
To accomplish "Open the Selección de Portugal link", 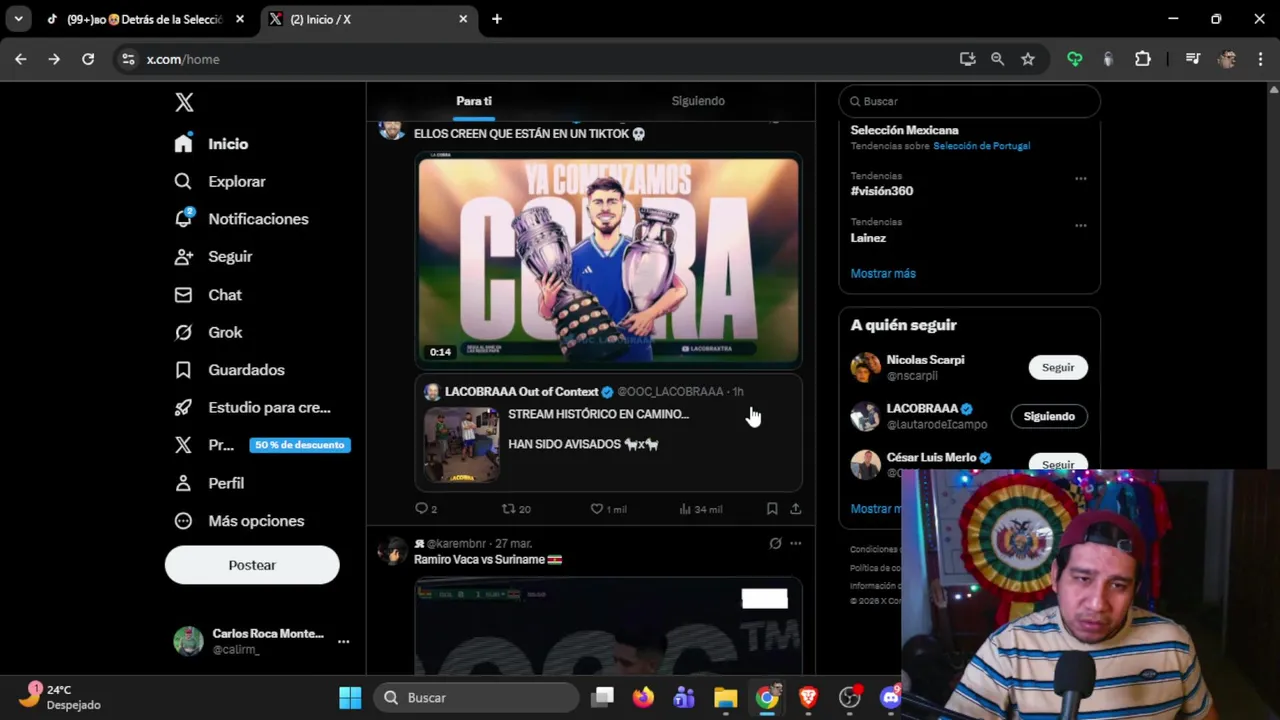I will [981, 146].
